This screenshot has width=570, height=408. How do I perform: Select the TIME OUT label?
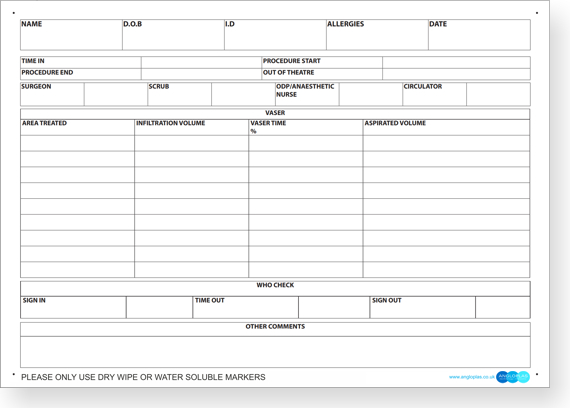(210, 300)
